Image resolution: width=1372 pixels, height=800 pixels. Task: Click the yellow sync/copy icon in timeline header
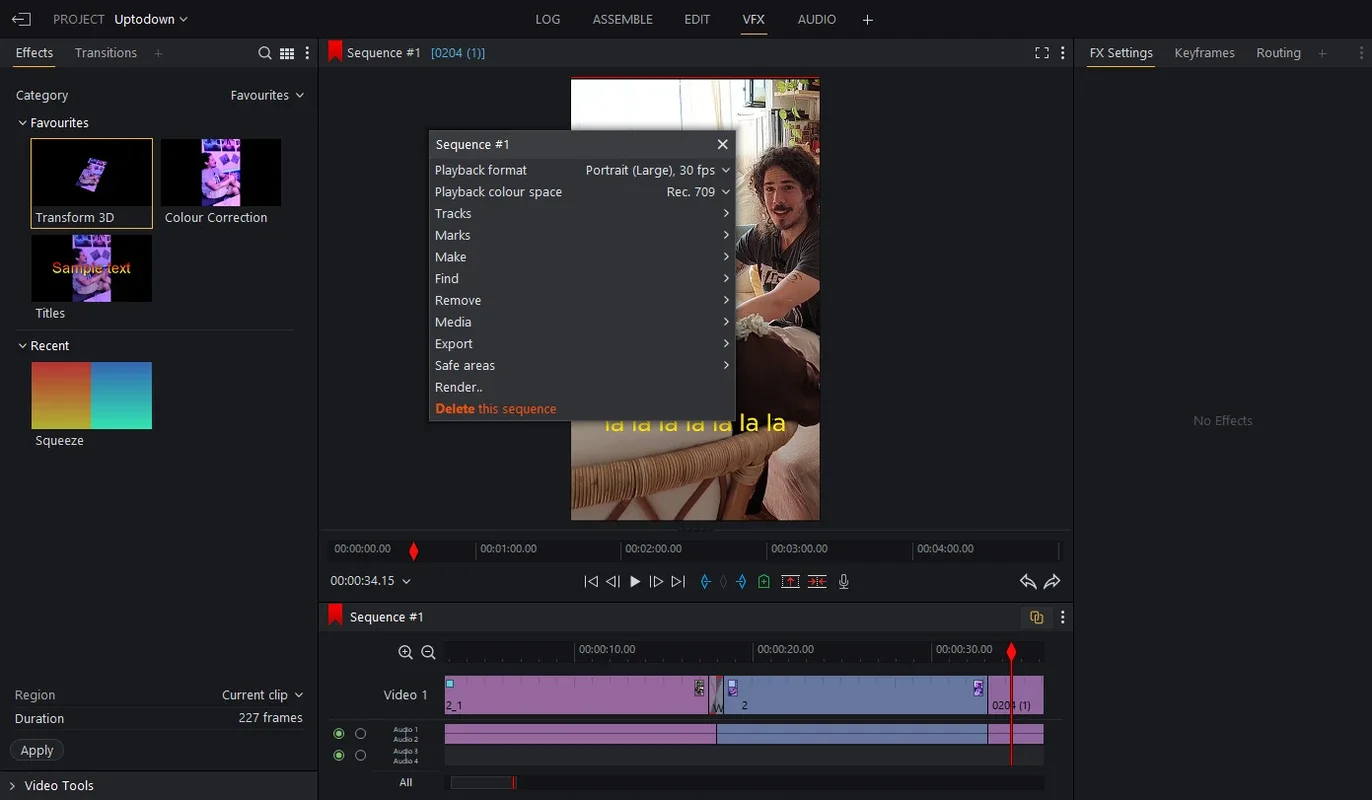pos(1036,617)
